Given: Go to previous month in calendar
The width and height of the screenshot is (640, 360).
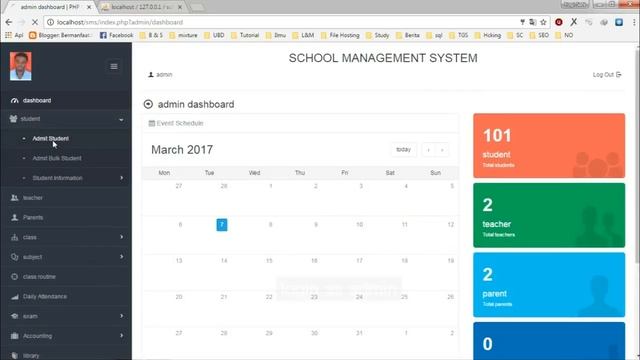Looking at the screenshot, I should coord(429,150).
